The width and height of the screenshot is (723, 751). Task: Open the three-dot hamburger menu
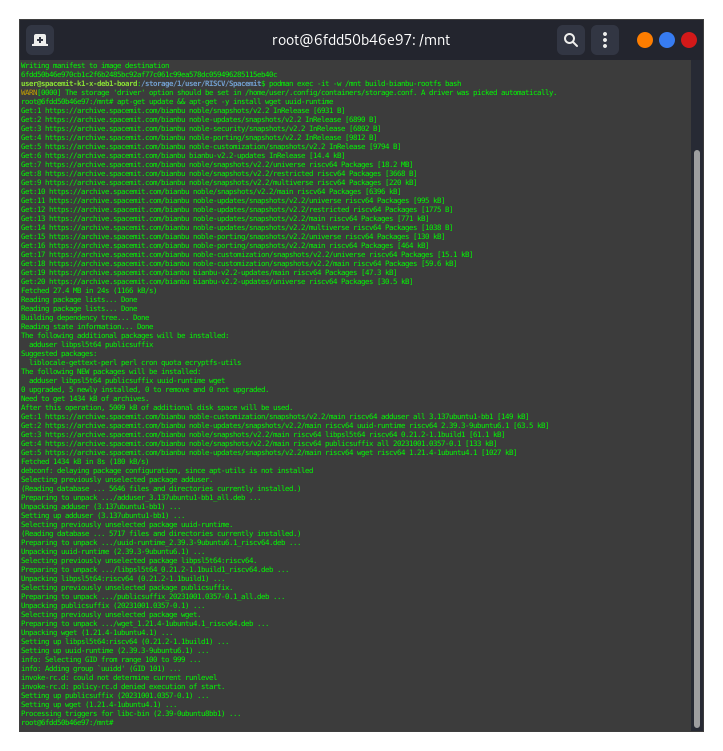click(x=604, y=40)
